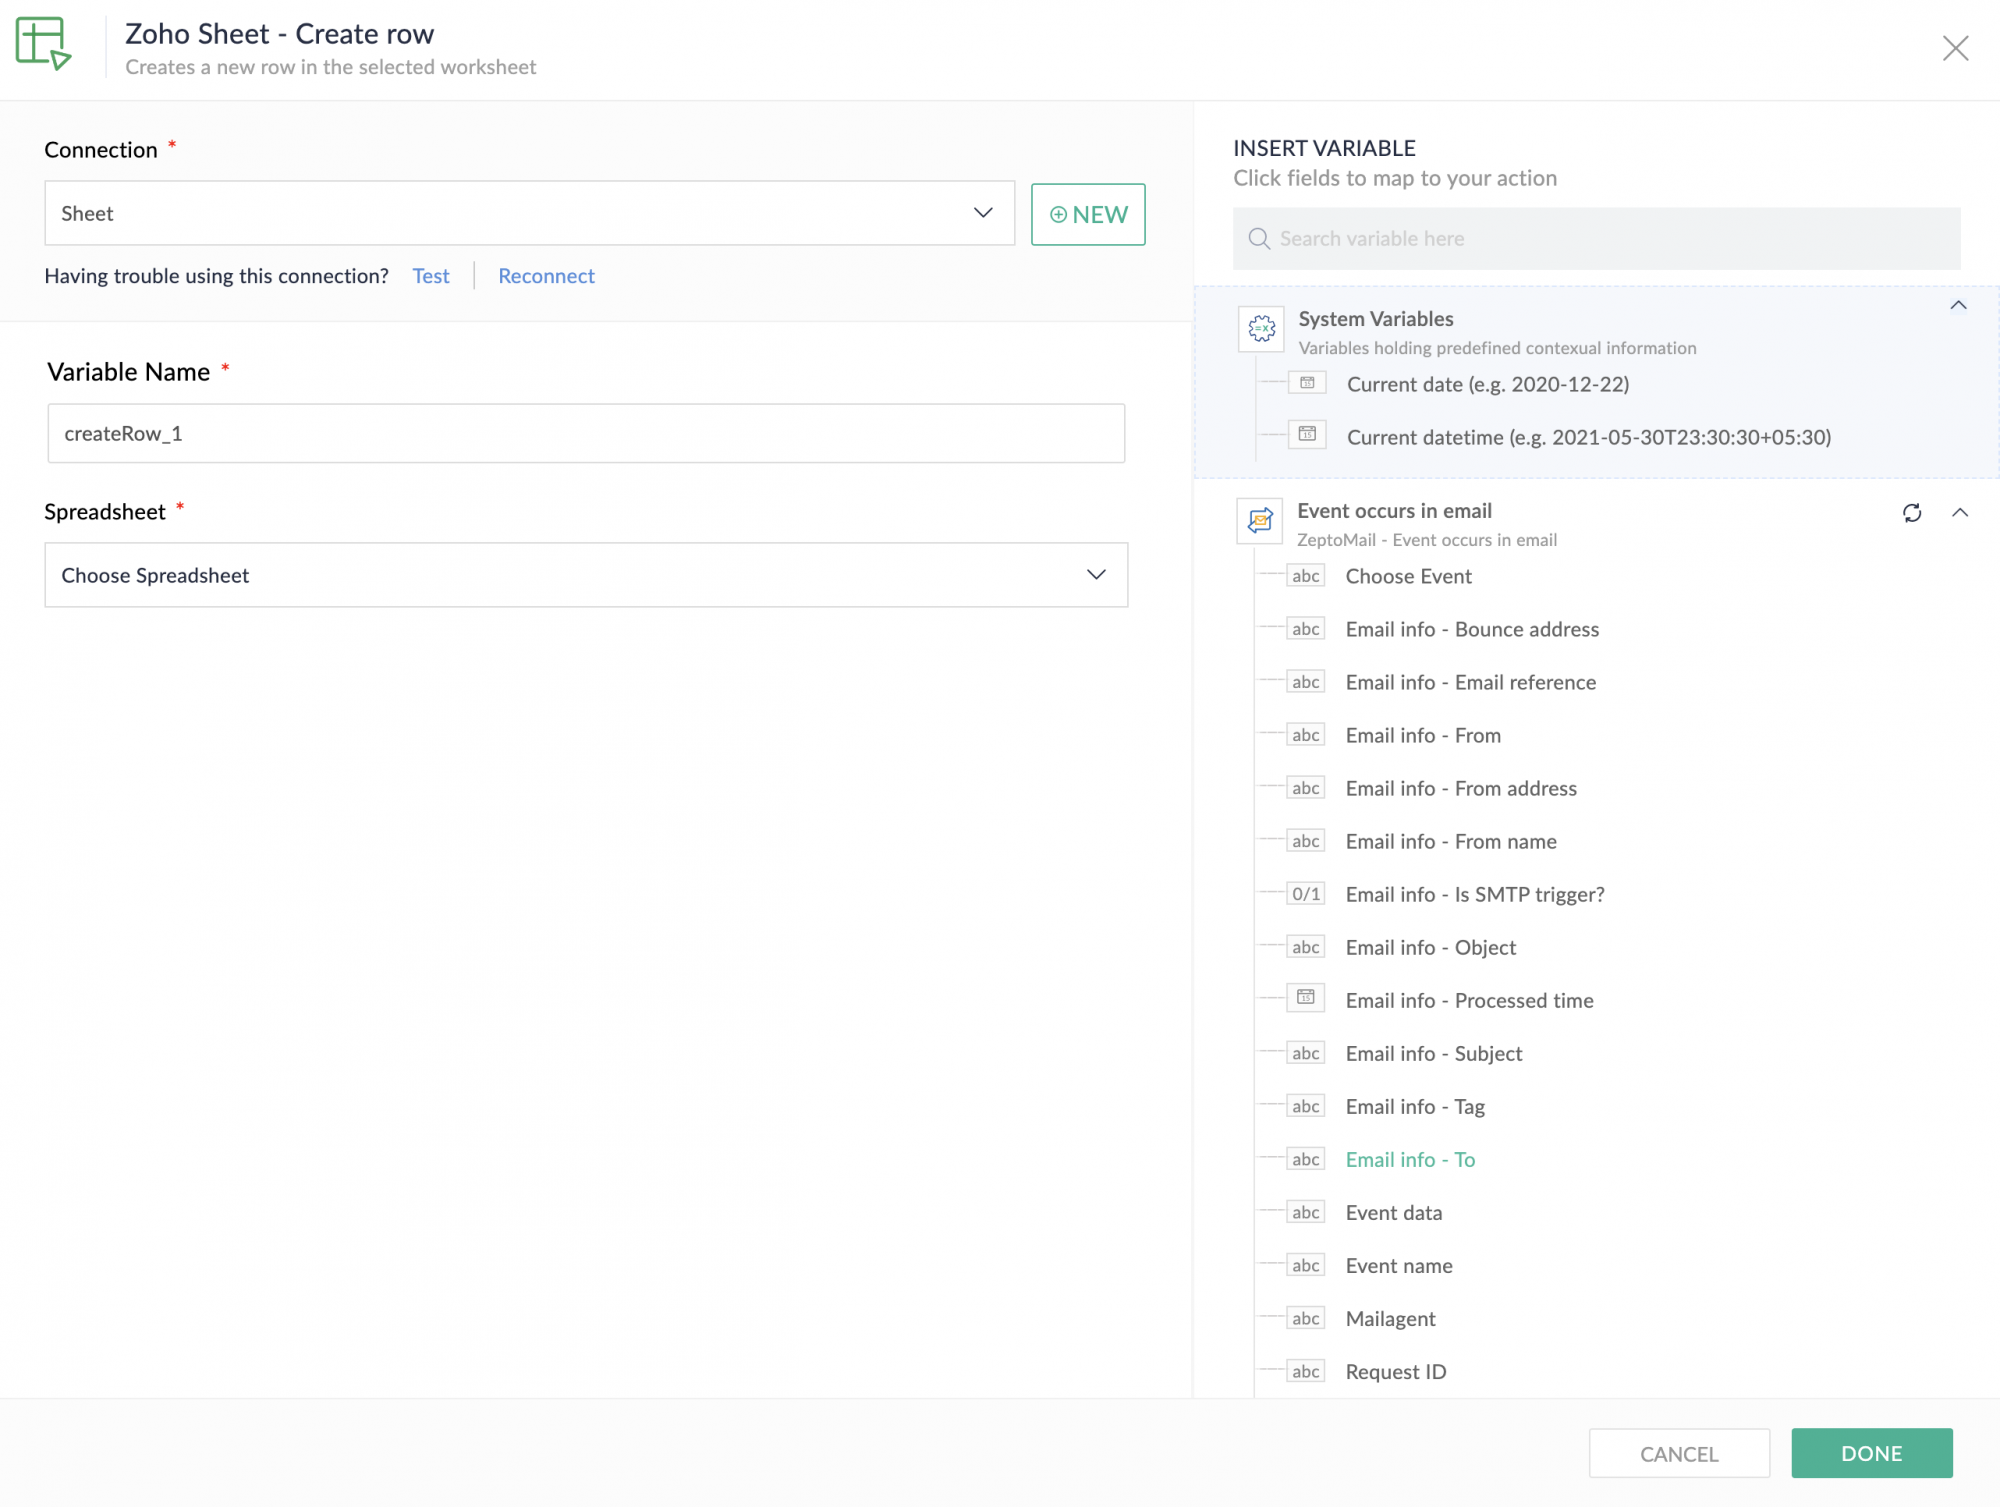
Task: Refresh the Event occurs in email variables
Action: coord(1911,513)
